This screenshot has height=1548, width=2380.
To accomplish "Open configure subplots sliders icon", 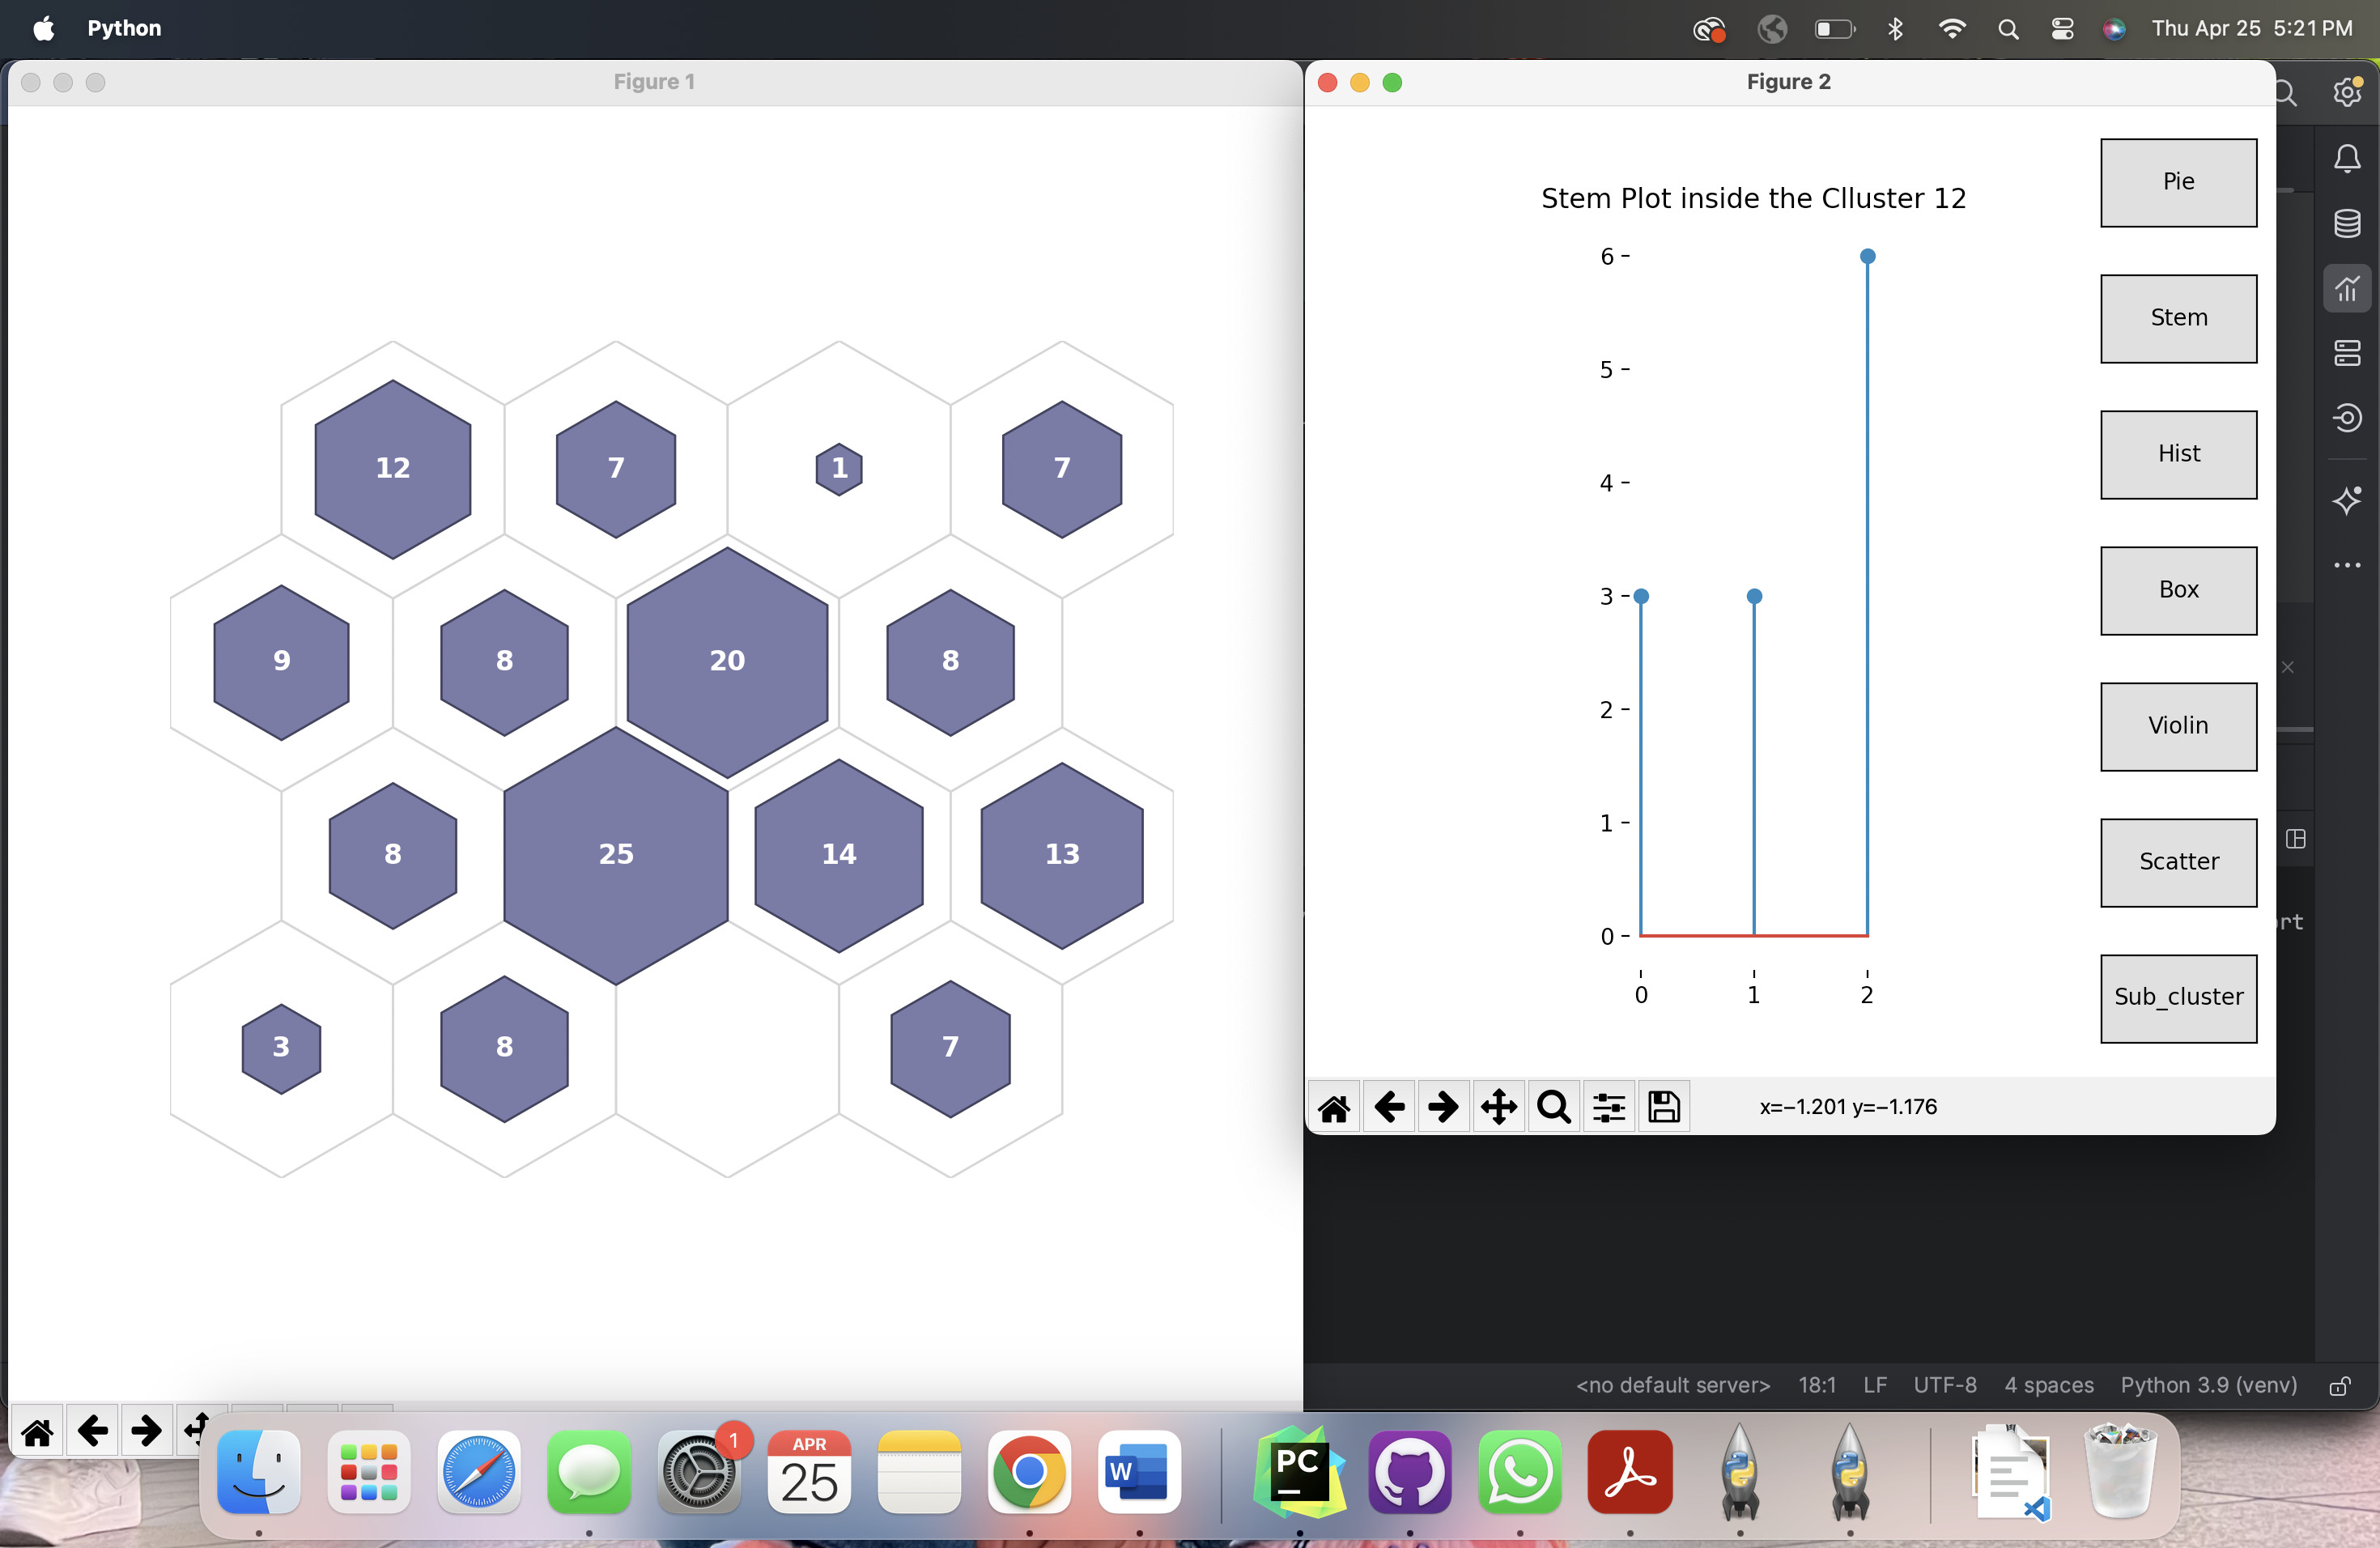I will coord(1608,1107).
